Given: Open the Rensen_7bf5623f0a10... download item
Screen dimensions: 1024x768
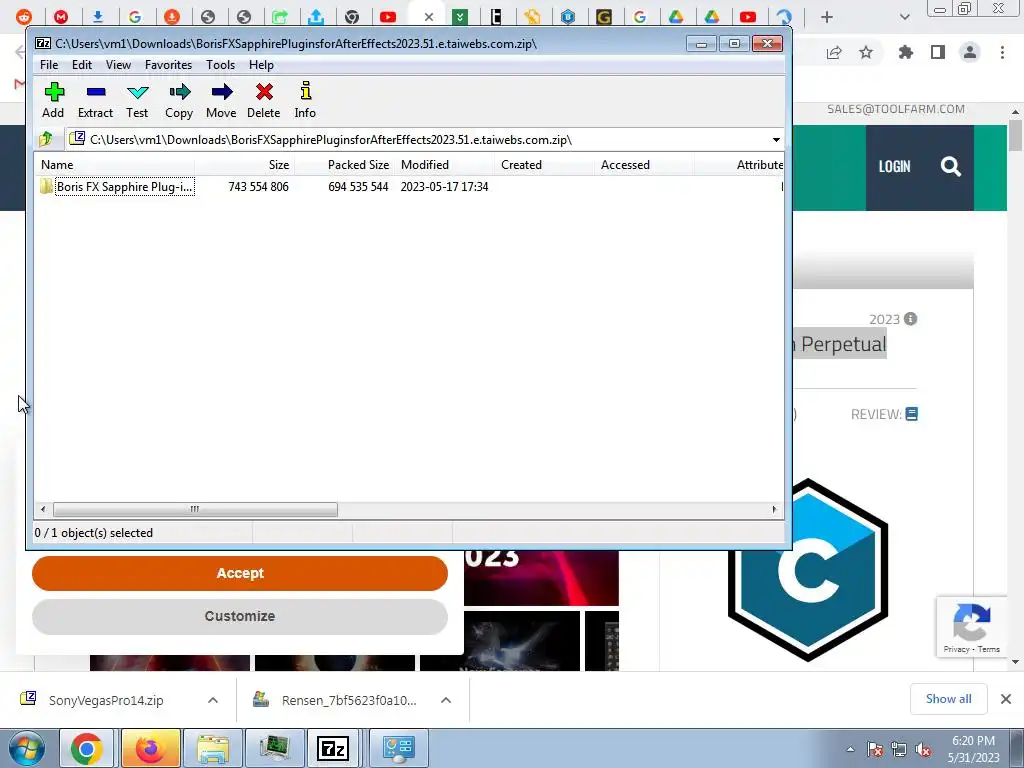Looking at the screenshot, I should coord(349,700).
